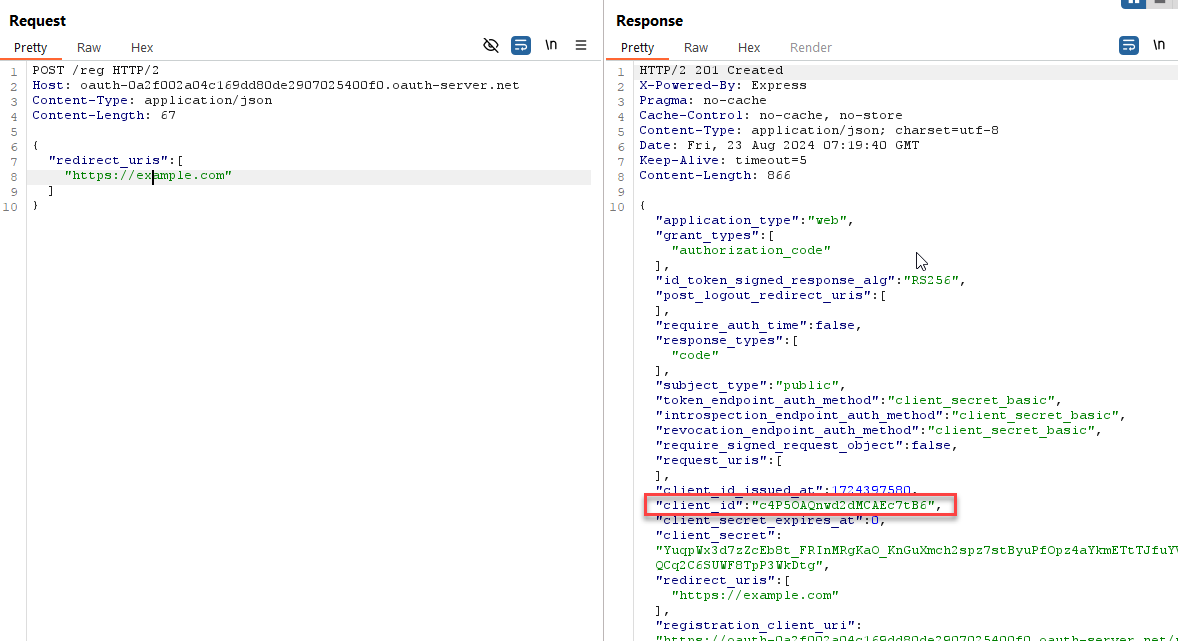Toggle word wrap in Response panel
This screenshot has height=641, width=1178.
point(1128,45)
